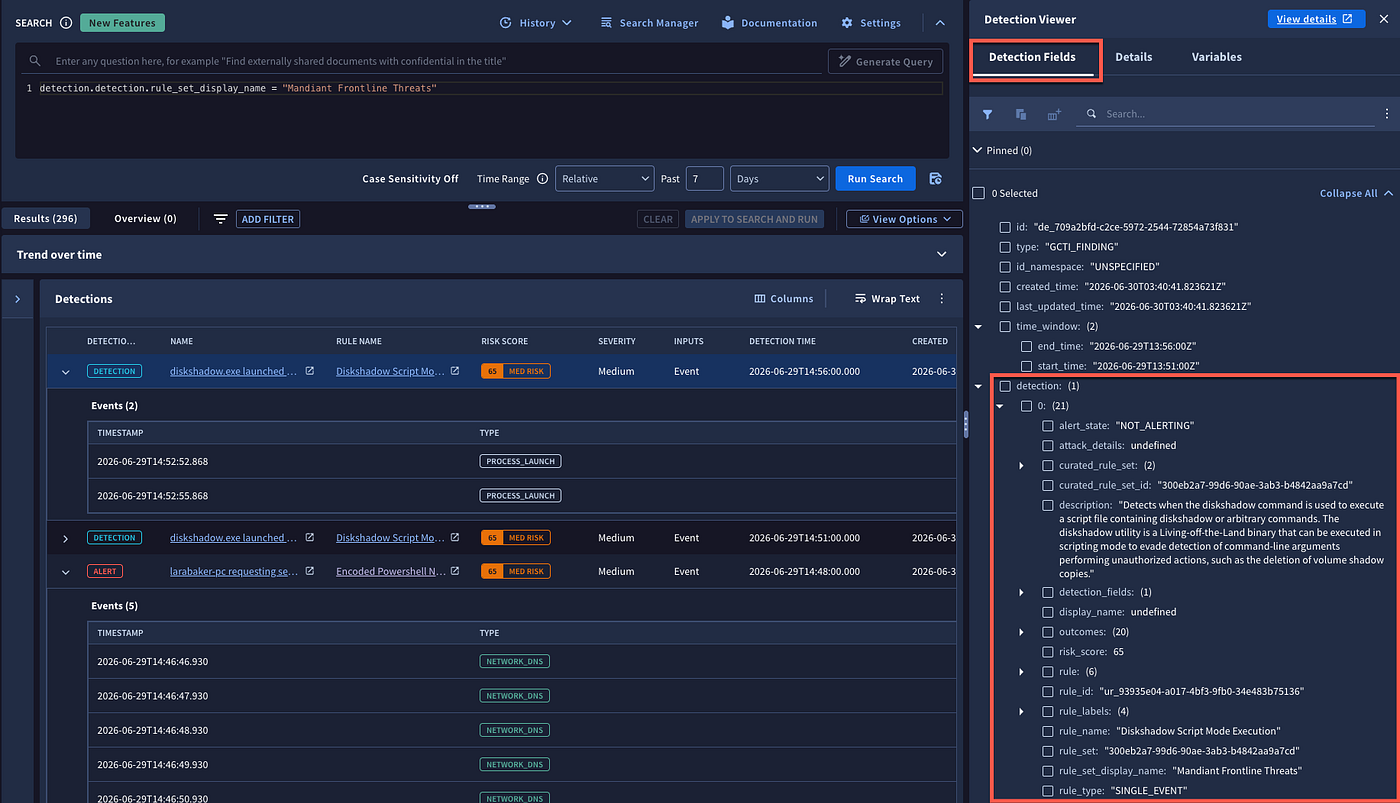Click the Run Search button

[x=875, y=179]
